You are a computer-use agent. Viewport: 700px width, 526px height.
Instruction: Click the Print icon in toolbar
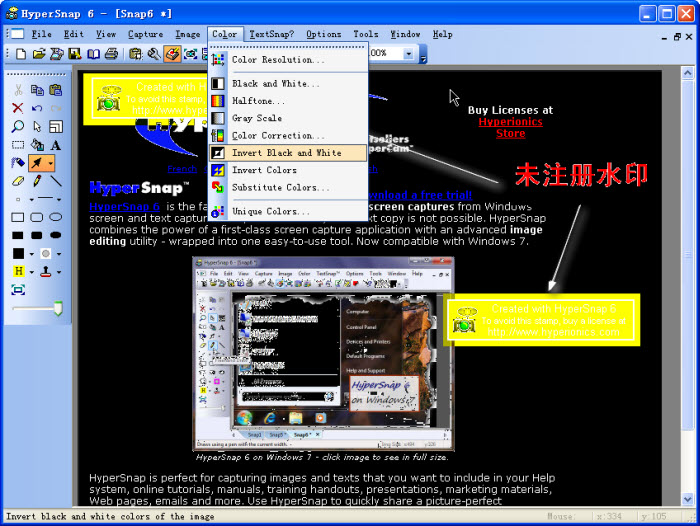111,54
